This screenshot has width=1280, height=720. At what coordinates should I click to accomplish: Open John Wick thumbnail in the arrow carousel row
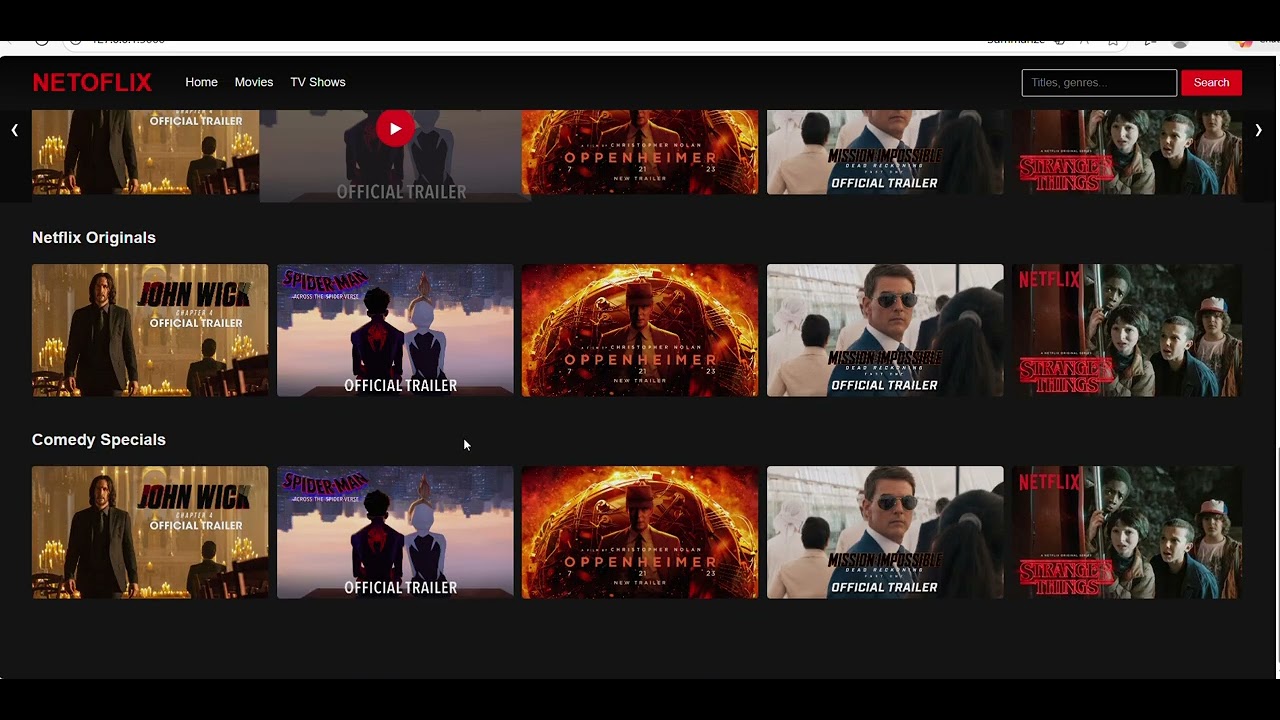coord(146,152)
